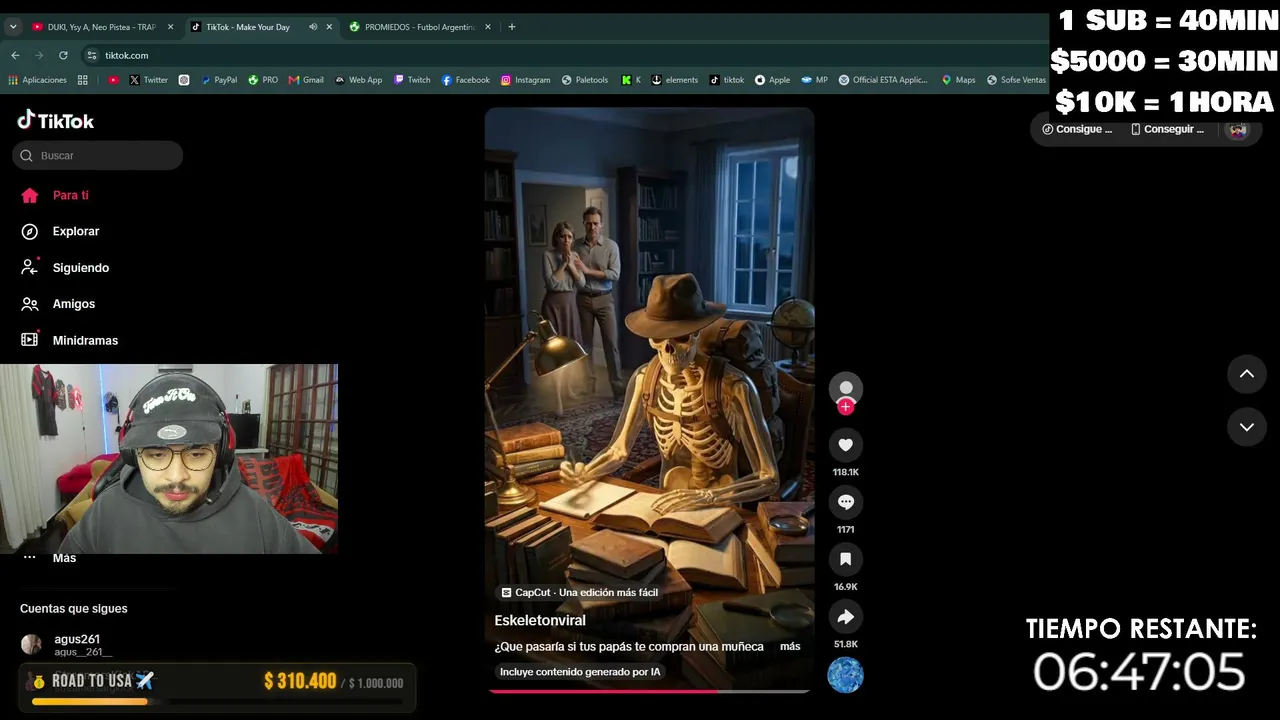Screen dimensions: 1280x720
Task: Open the Maps bookmark
Action: point(958,80)
